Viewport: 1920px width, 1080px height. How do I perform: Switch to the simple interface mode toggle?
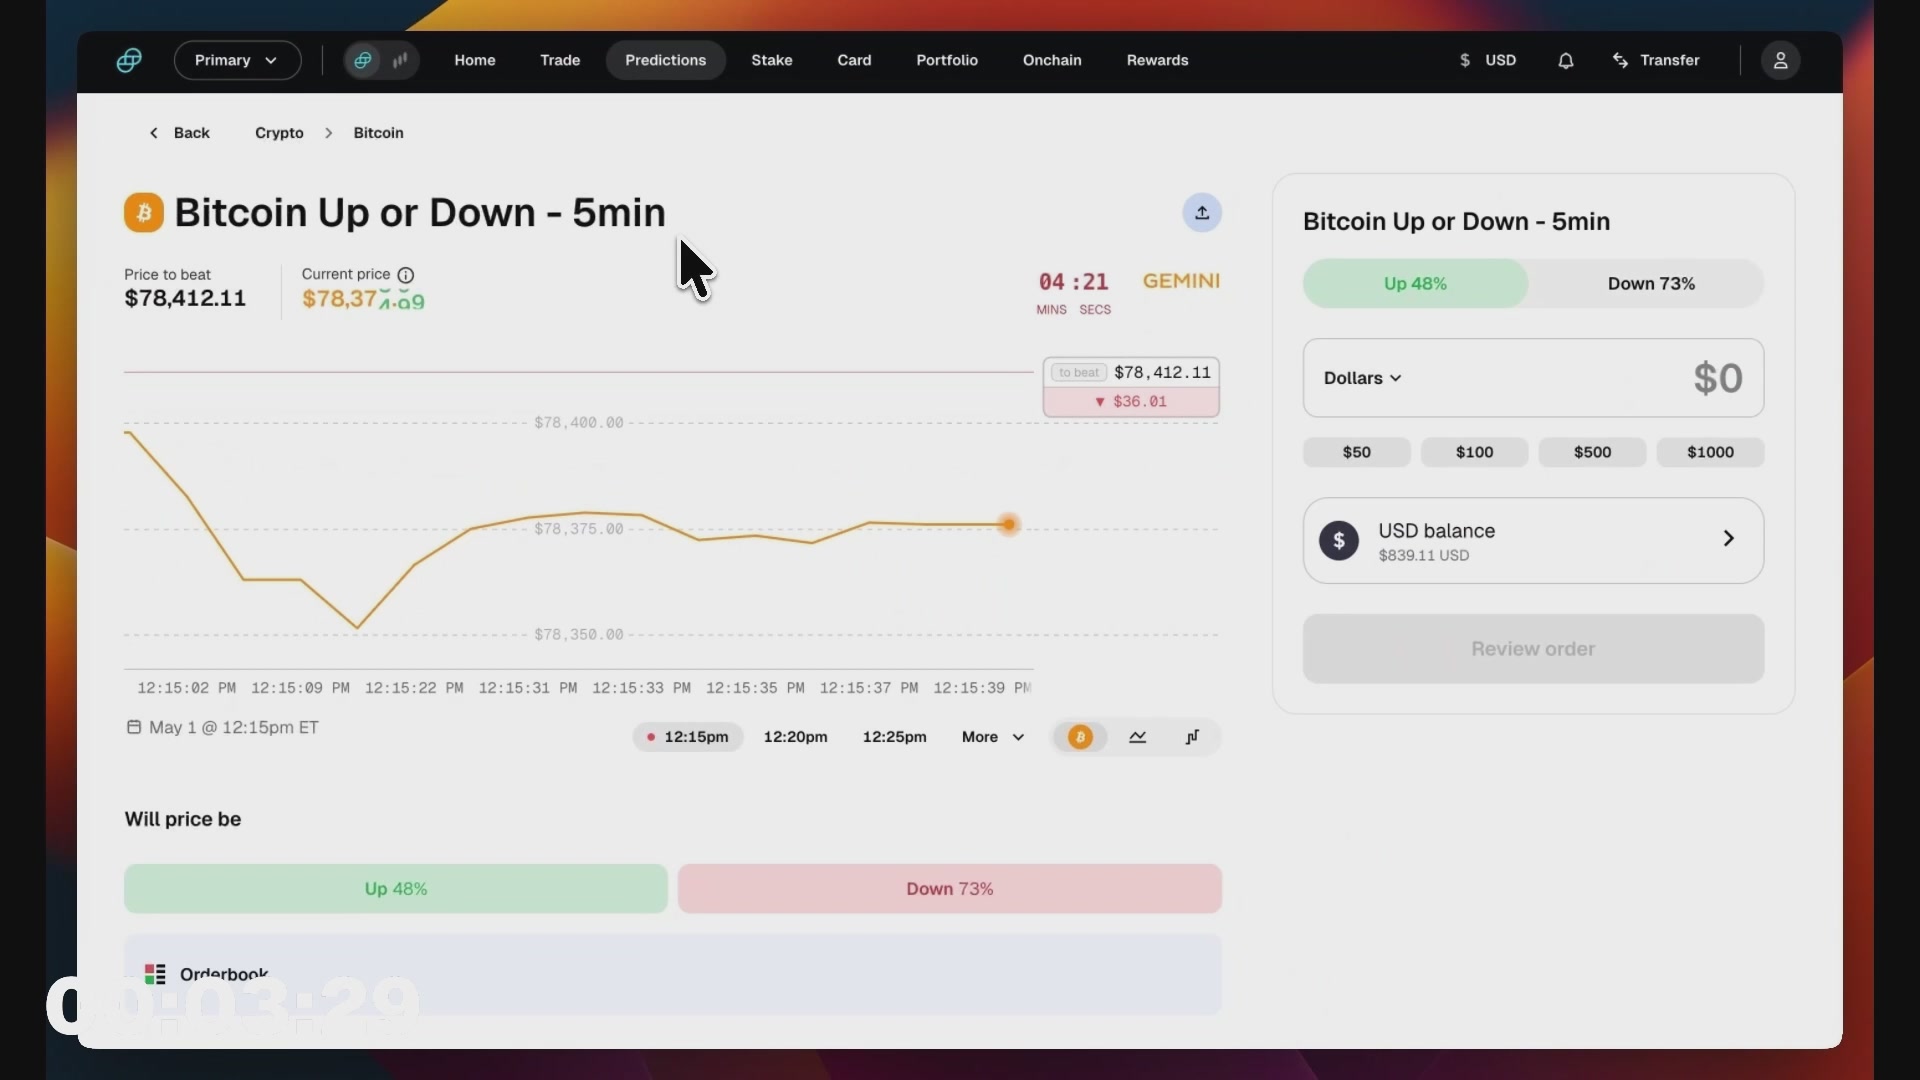pos(363,61)
